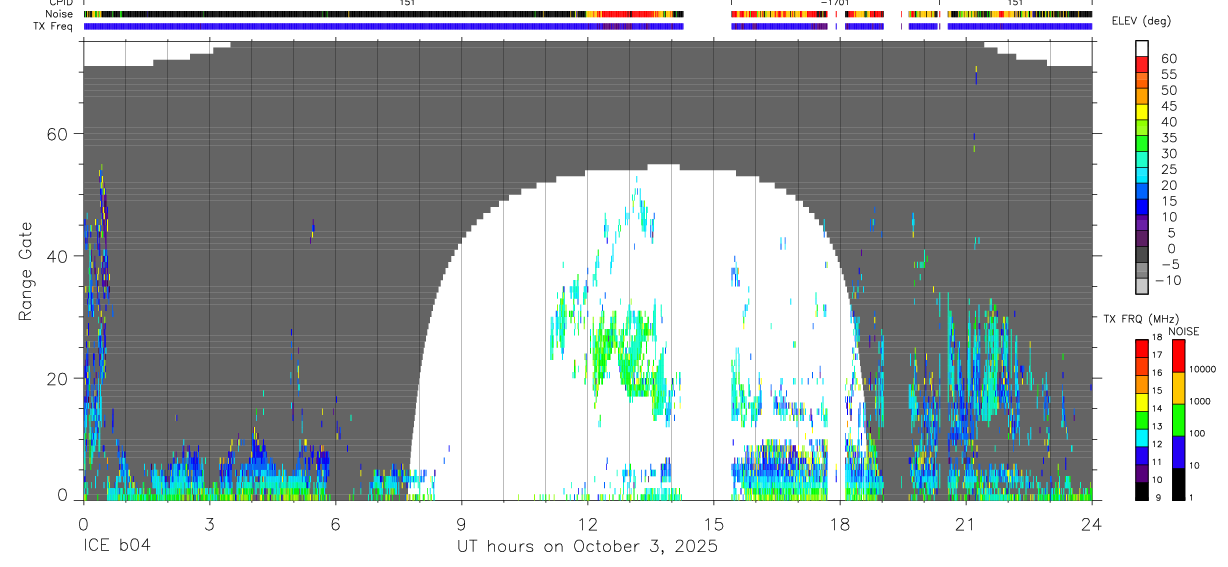Click the yellow swatch in ELEV color bar
Screen dimensions: 1228x567
click(x=1142, y=111)
